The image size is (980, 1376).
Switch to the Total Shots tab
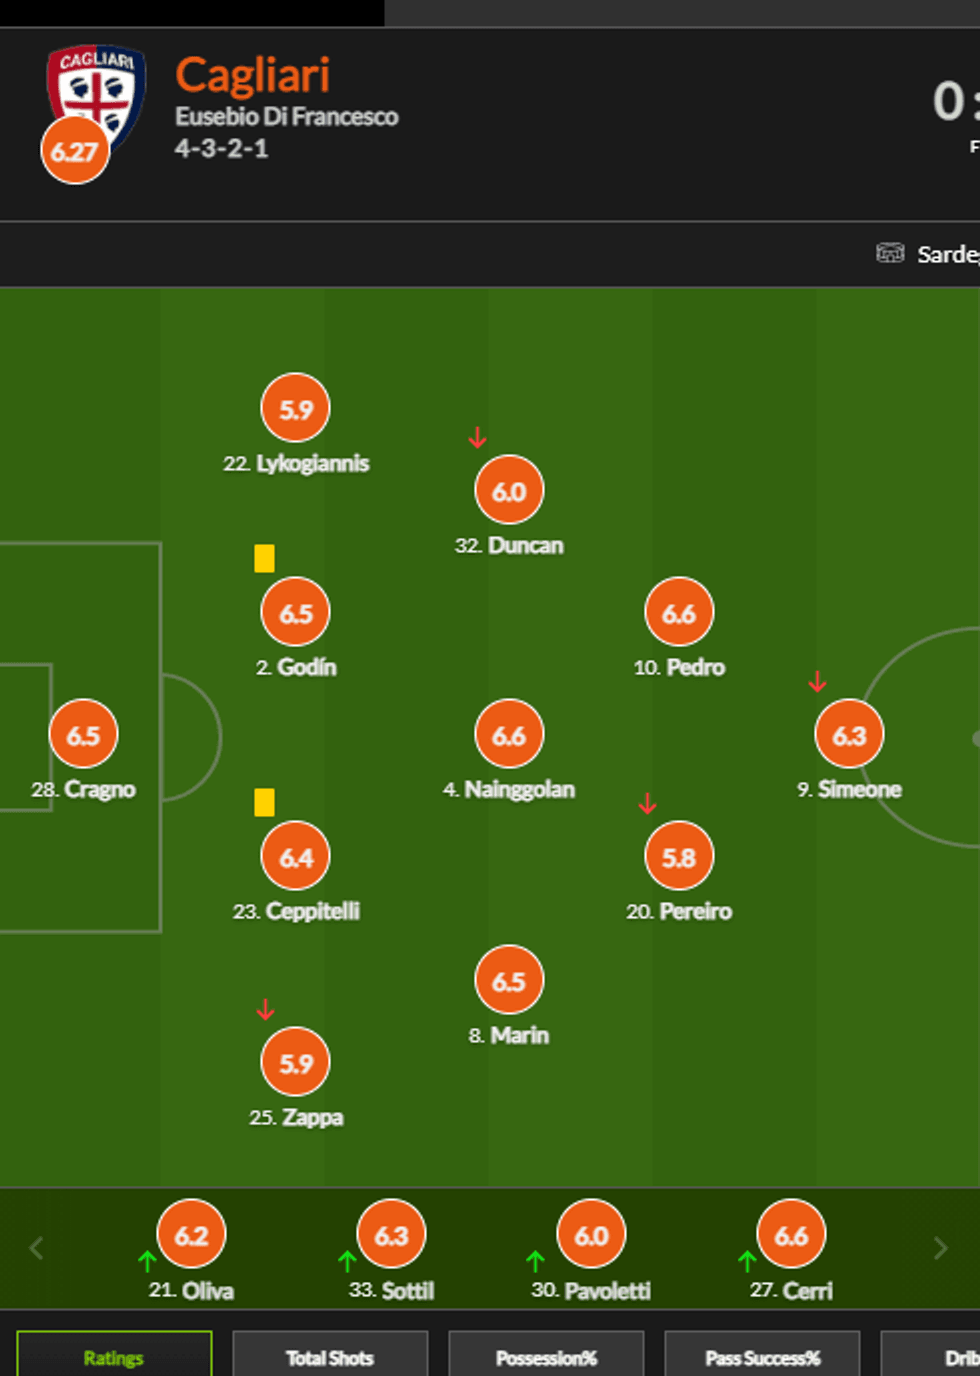[x=330, y=1357]
